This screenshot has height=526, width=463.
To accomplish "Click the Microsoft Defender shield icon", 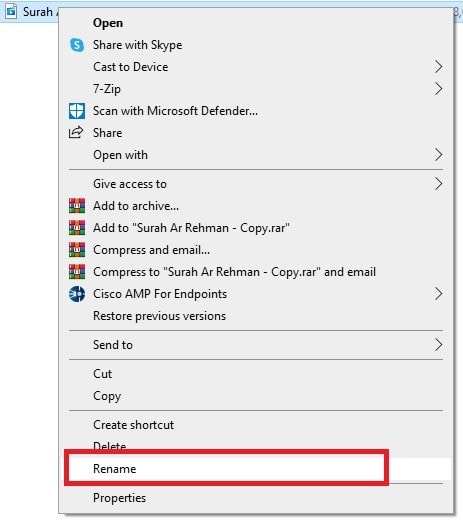I will click(x=77, y=111).
